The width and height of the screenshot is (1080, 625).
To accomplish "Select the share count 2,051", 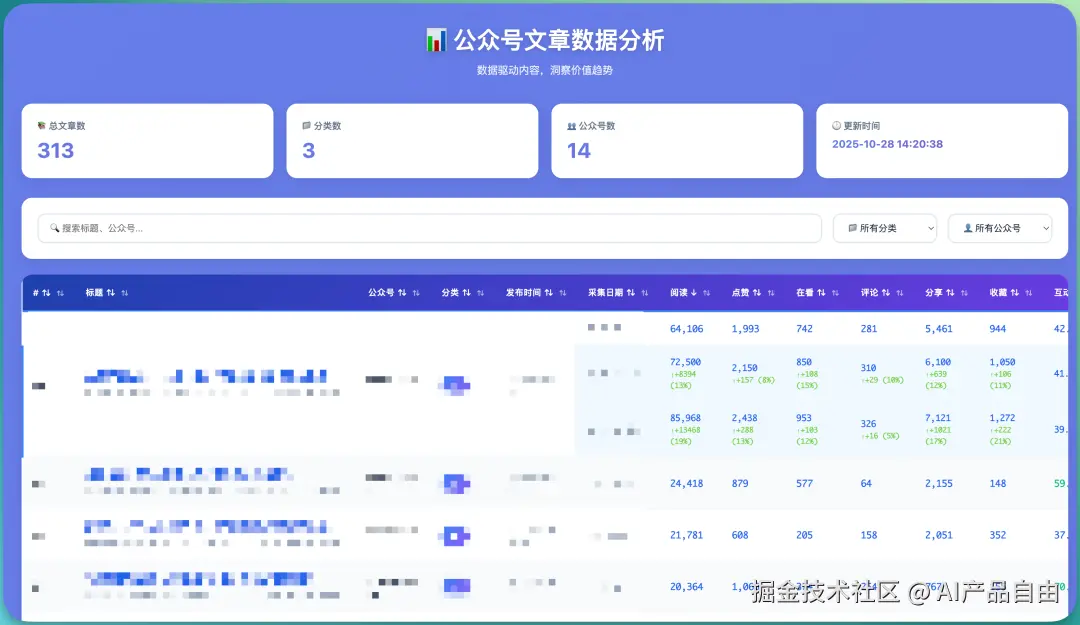I will (x=939, y=535).
